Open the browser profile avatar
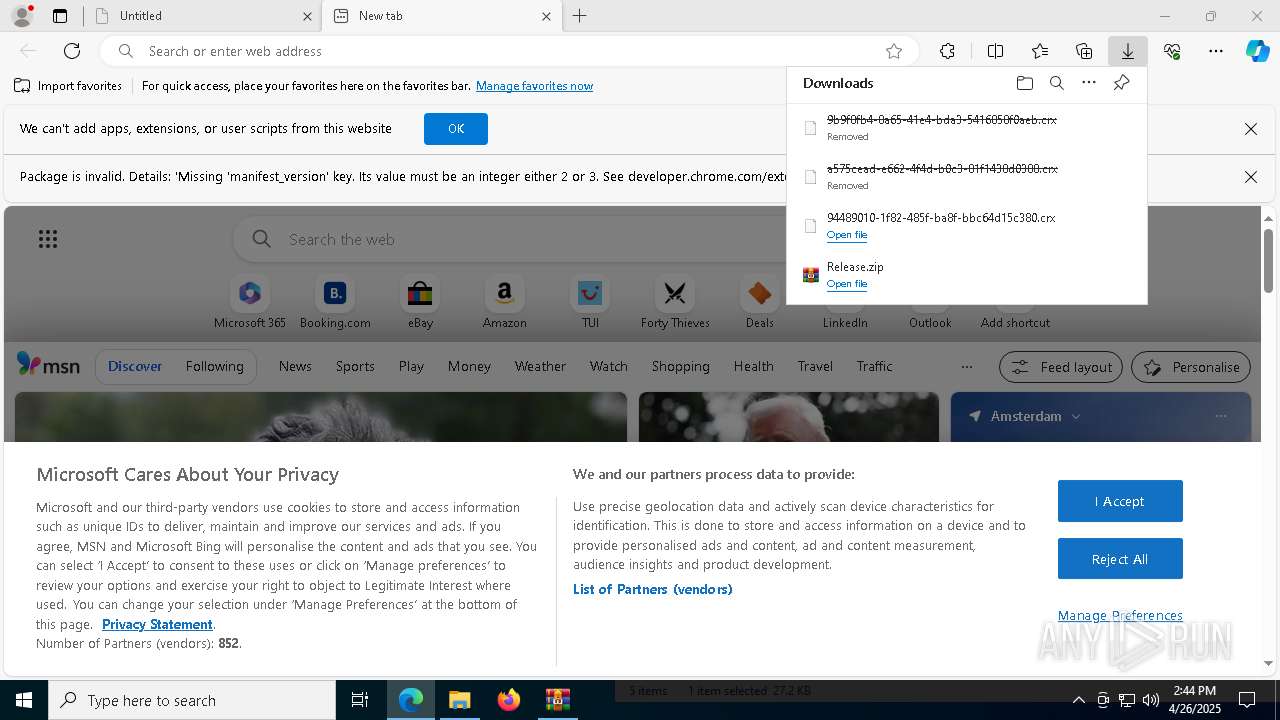The height and width of the screenshot is (720, 1280). (21, 16)
